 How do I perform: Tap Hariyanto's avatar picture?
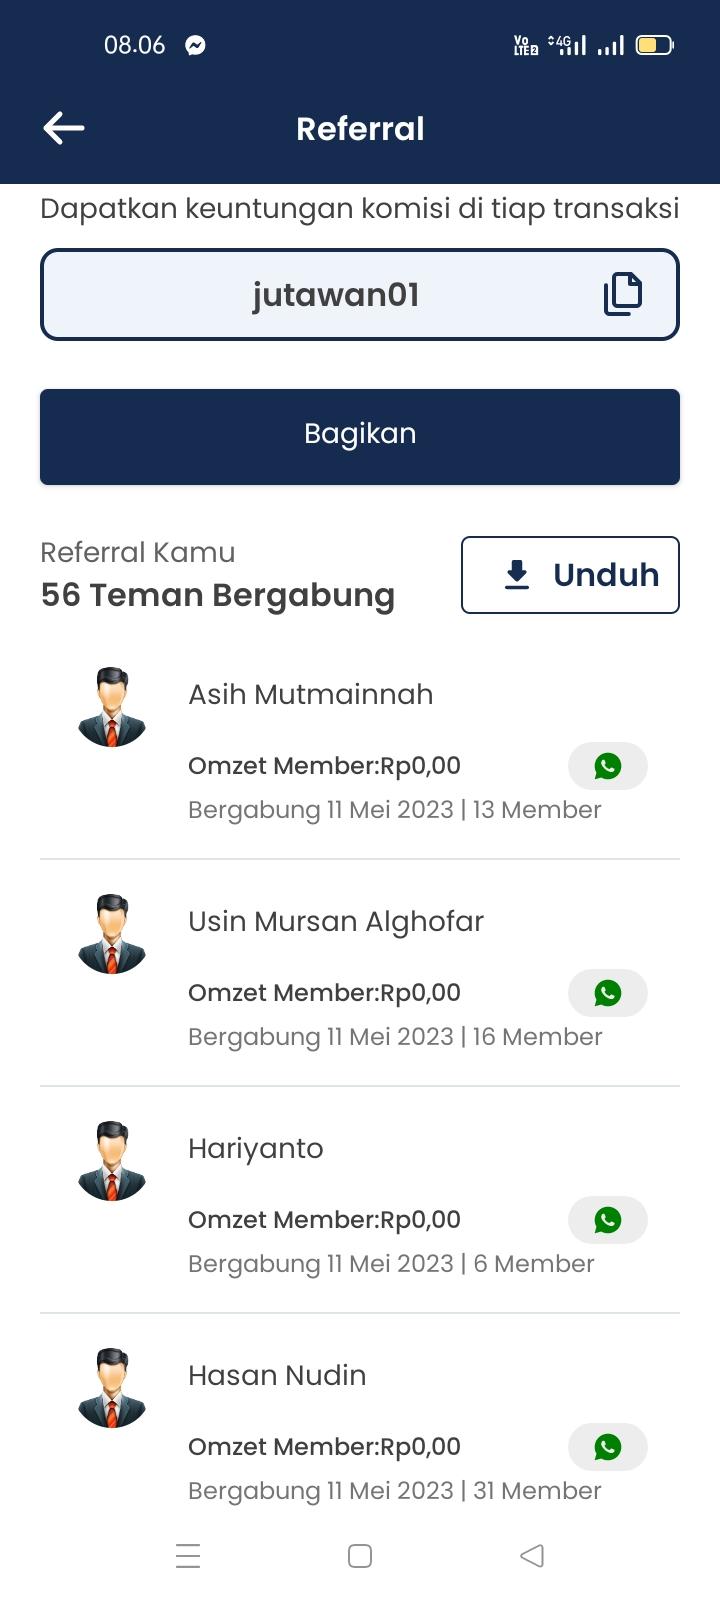(x=112, y=1161)
